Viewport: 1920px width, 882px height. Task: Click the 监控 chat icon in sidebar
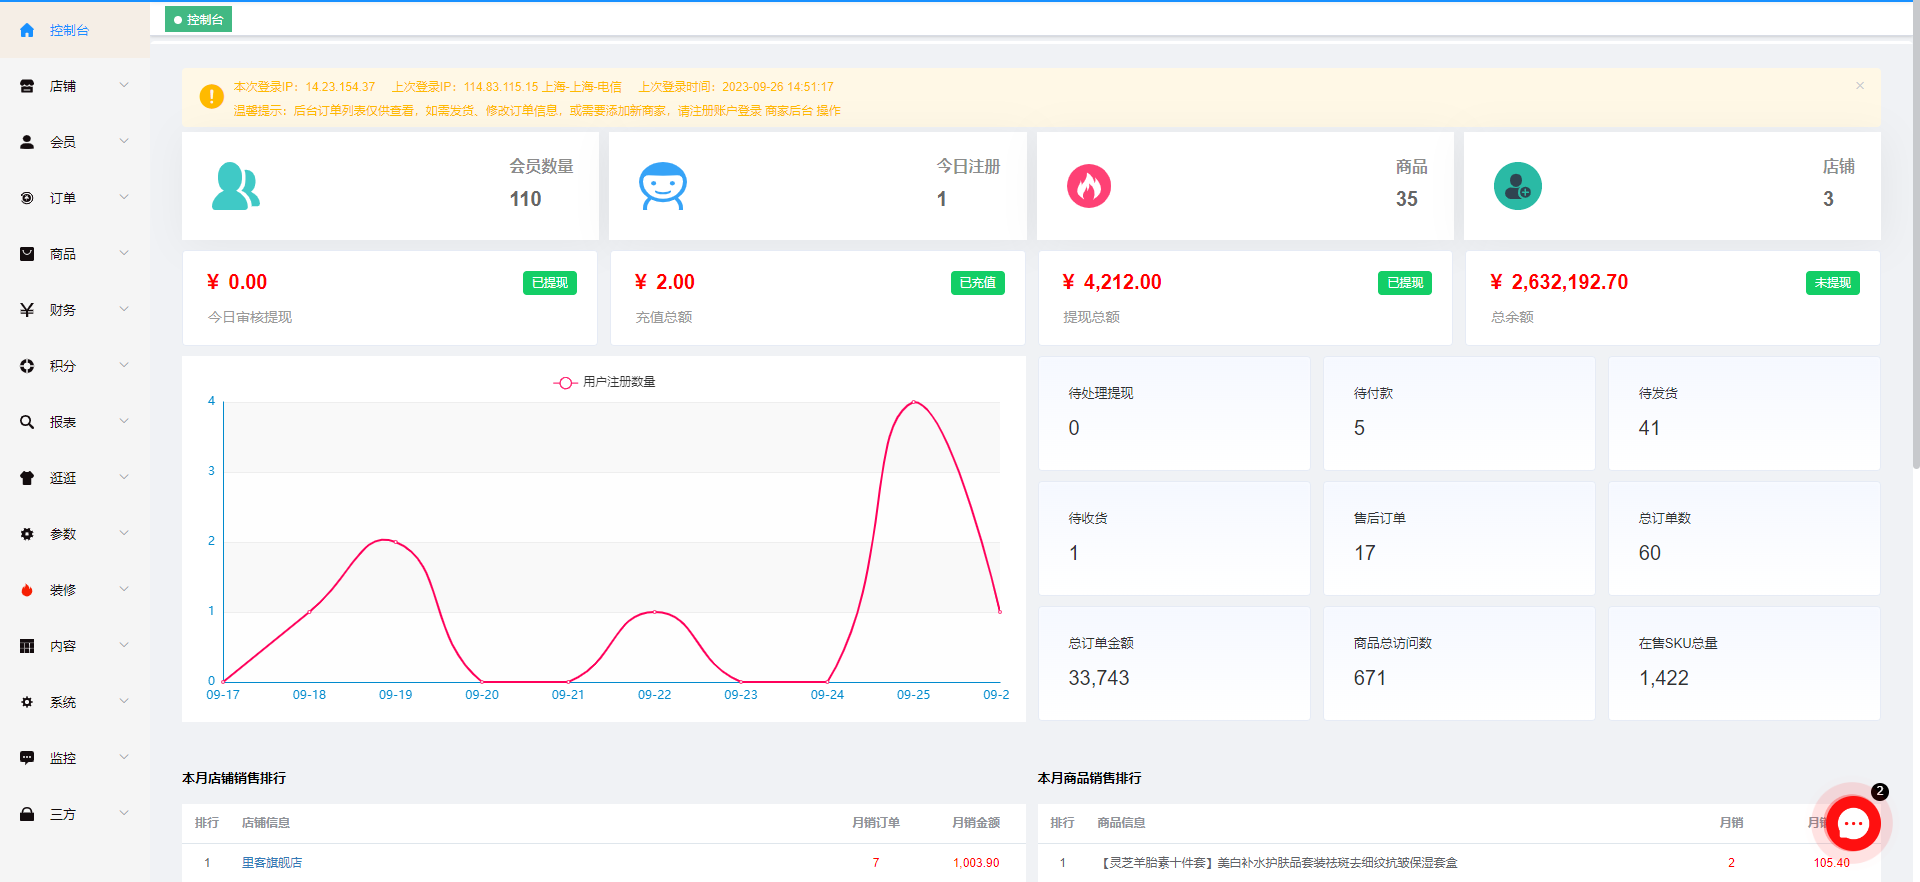(x=27, y=758)
